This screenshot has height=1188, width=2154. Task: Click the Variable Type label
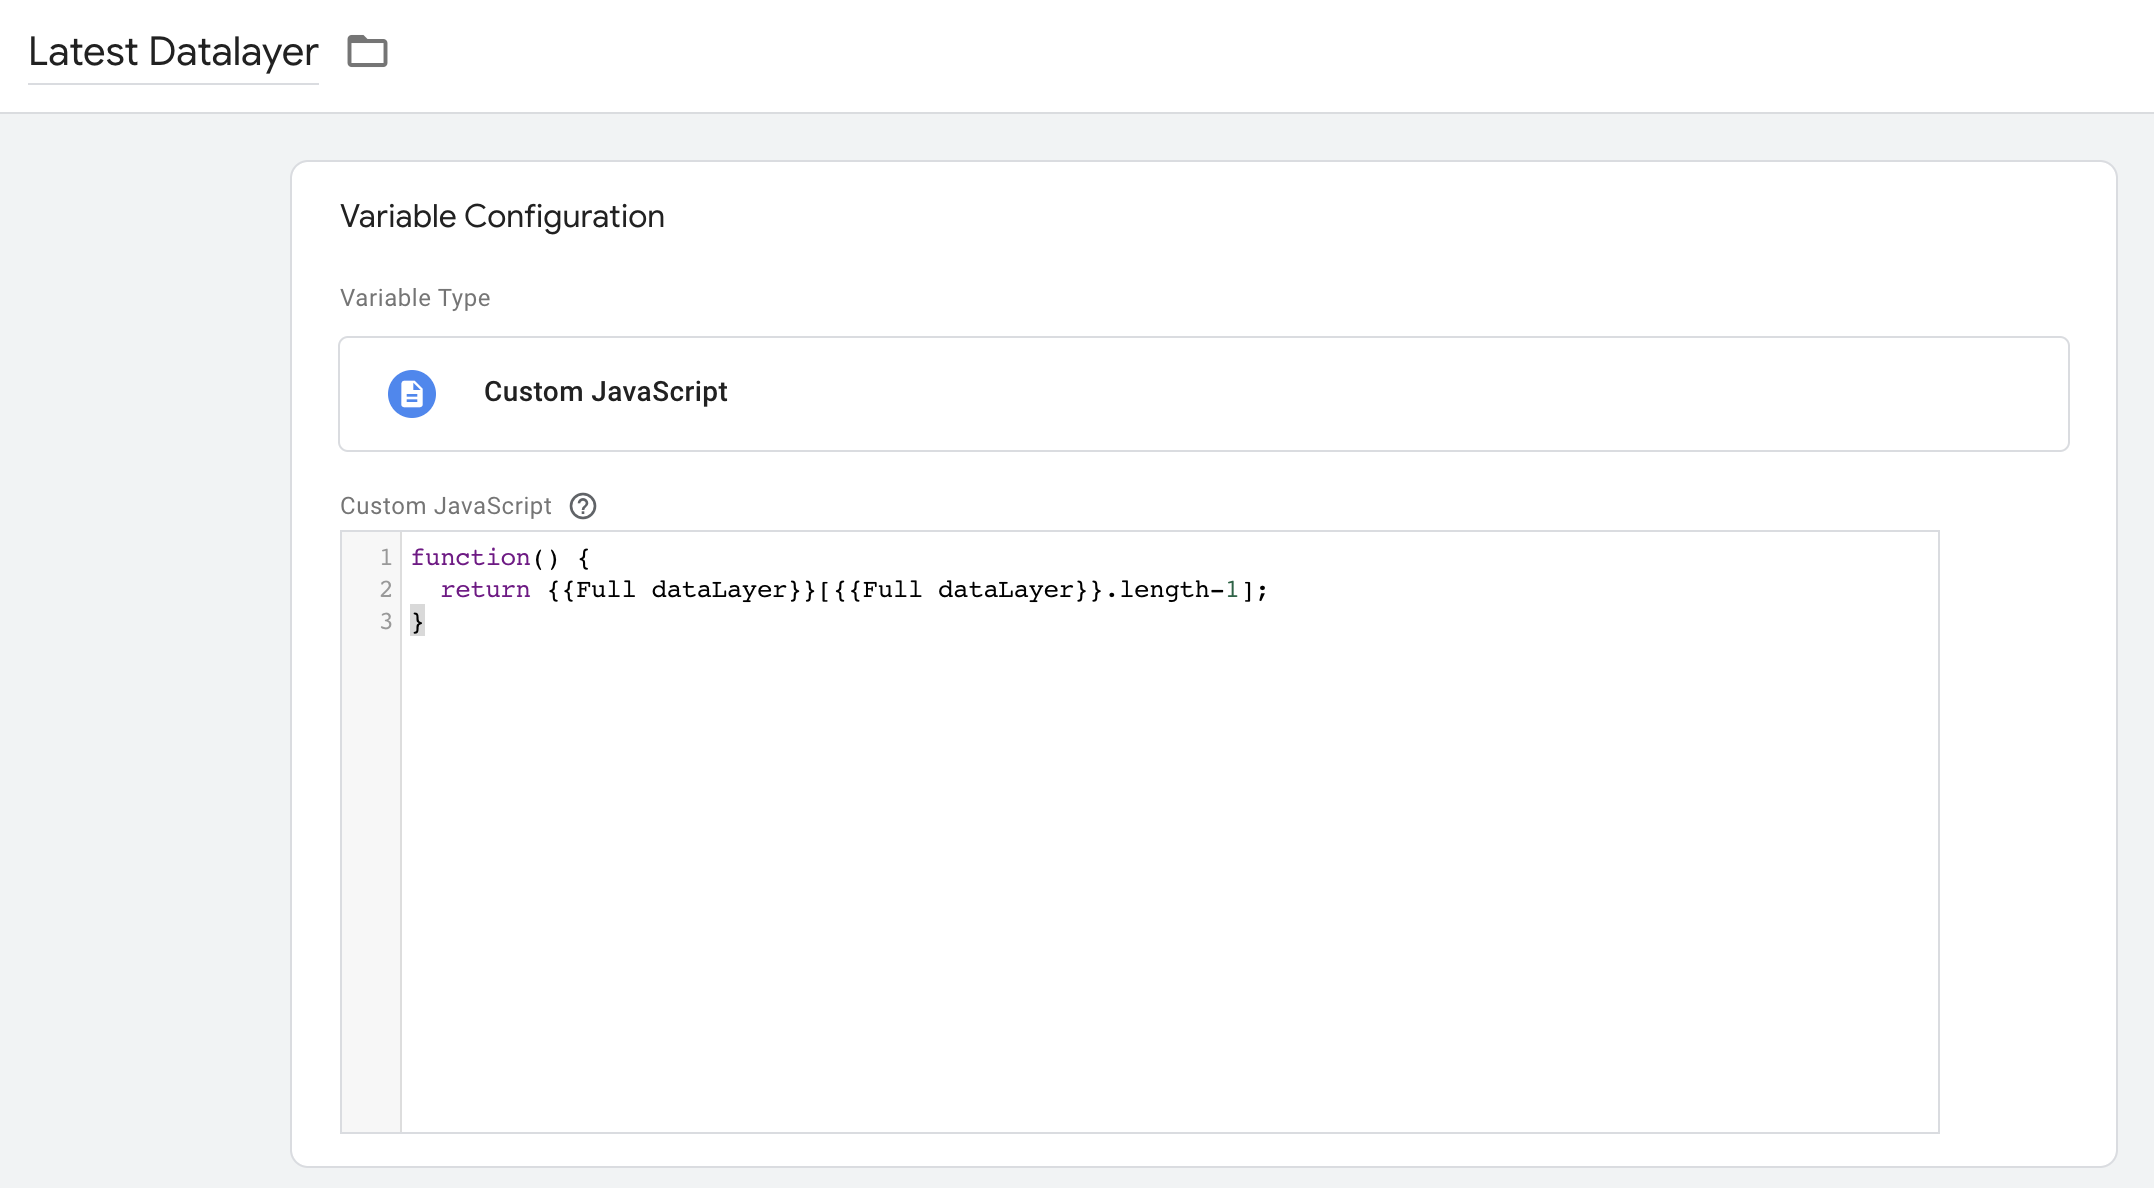pyautogui.click(x=415, y=298)
